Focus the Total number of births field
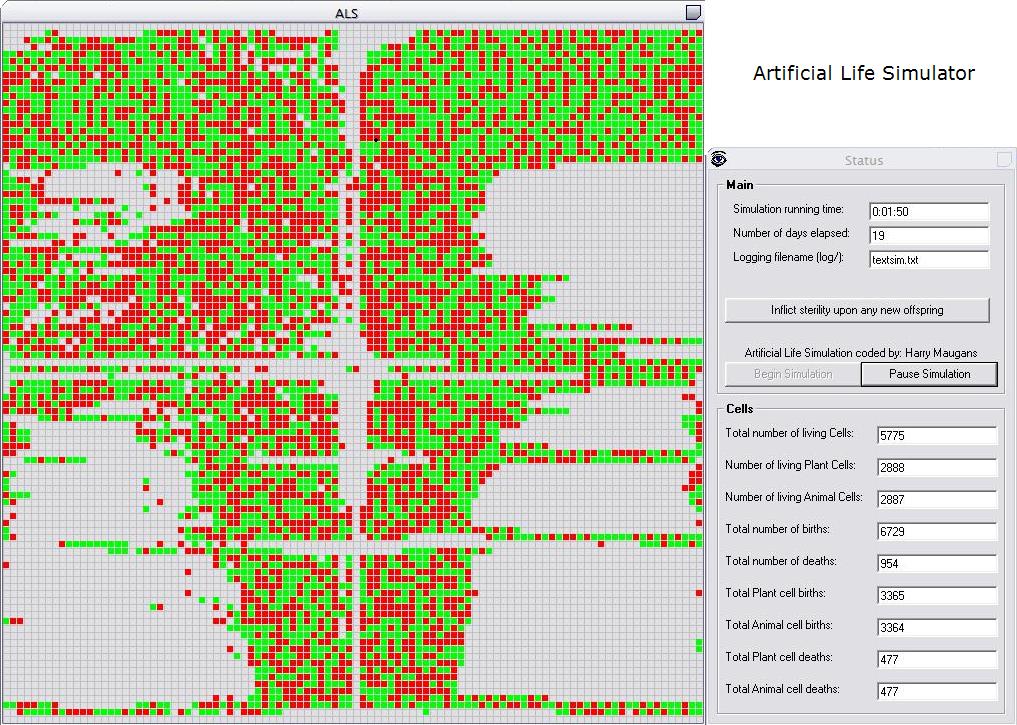The image size is (1017, 725). 937,531
